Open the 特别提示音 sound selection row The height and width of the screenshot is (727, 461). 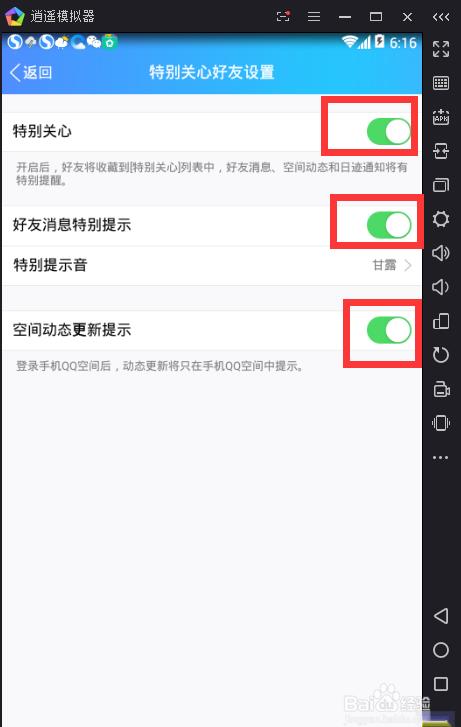(x=211, y=266)
